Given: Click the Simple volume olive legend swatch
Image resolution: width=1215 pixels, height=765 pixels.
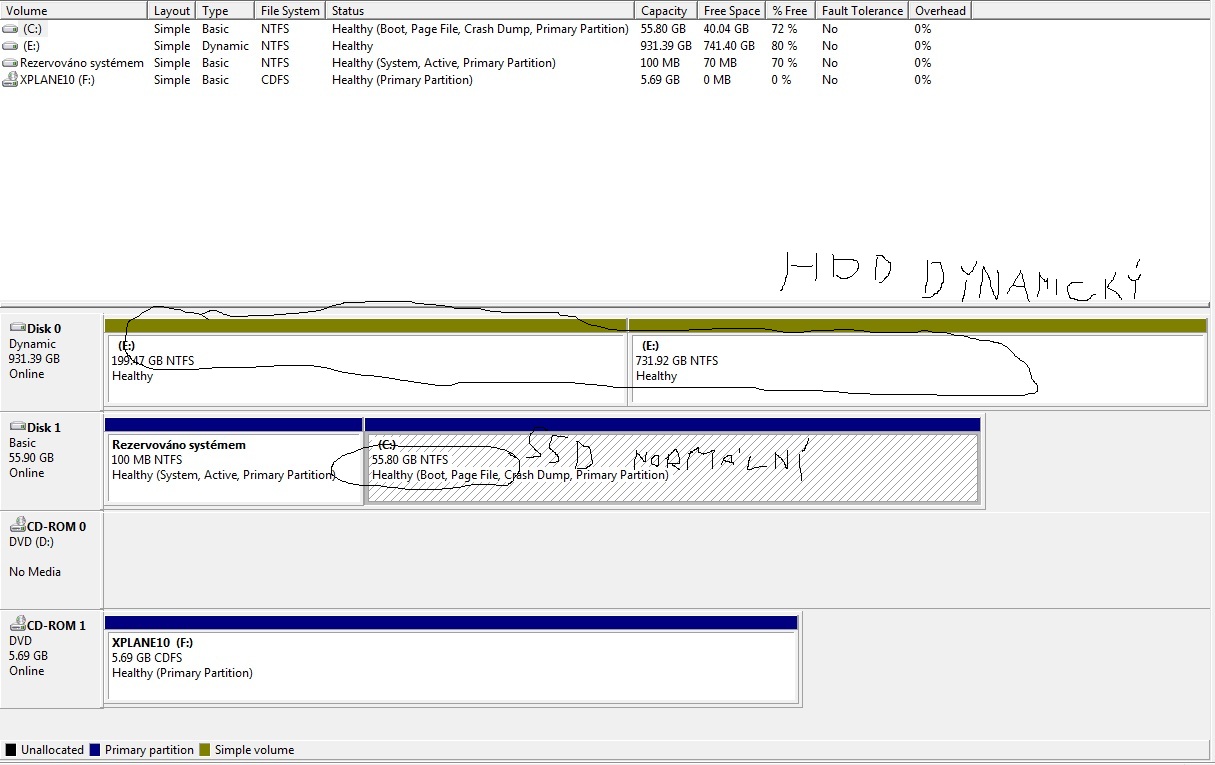Looking at the screenshot, I should pos(205,750).
